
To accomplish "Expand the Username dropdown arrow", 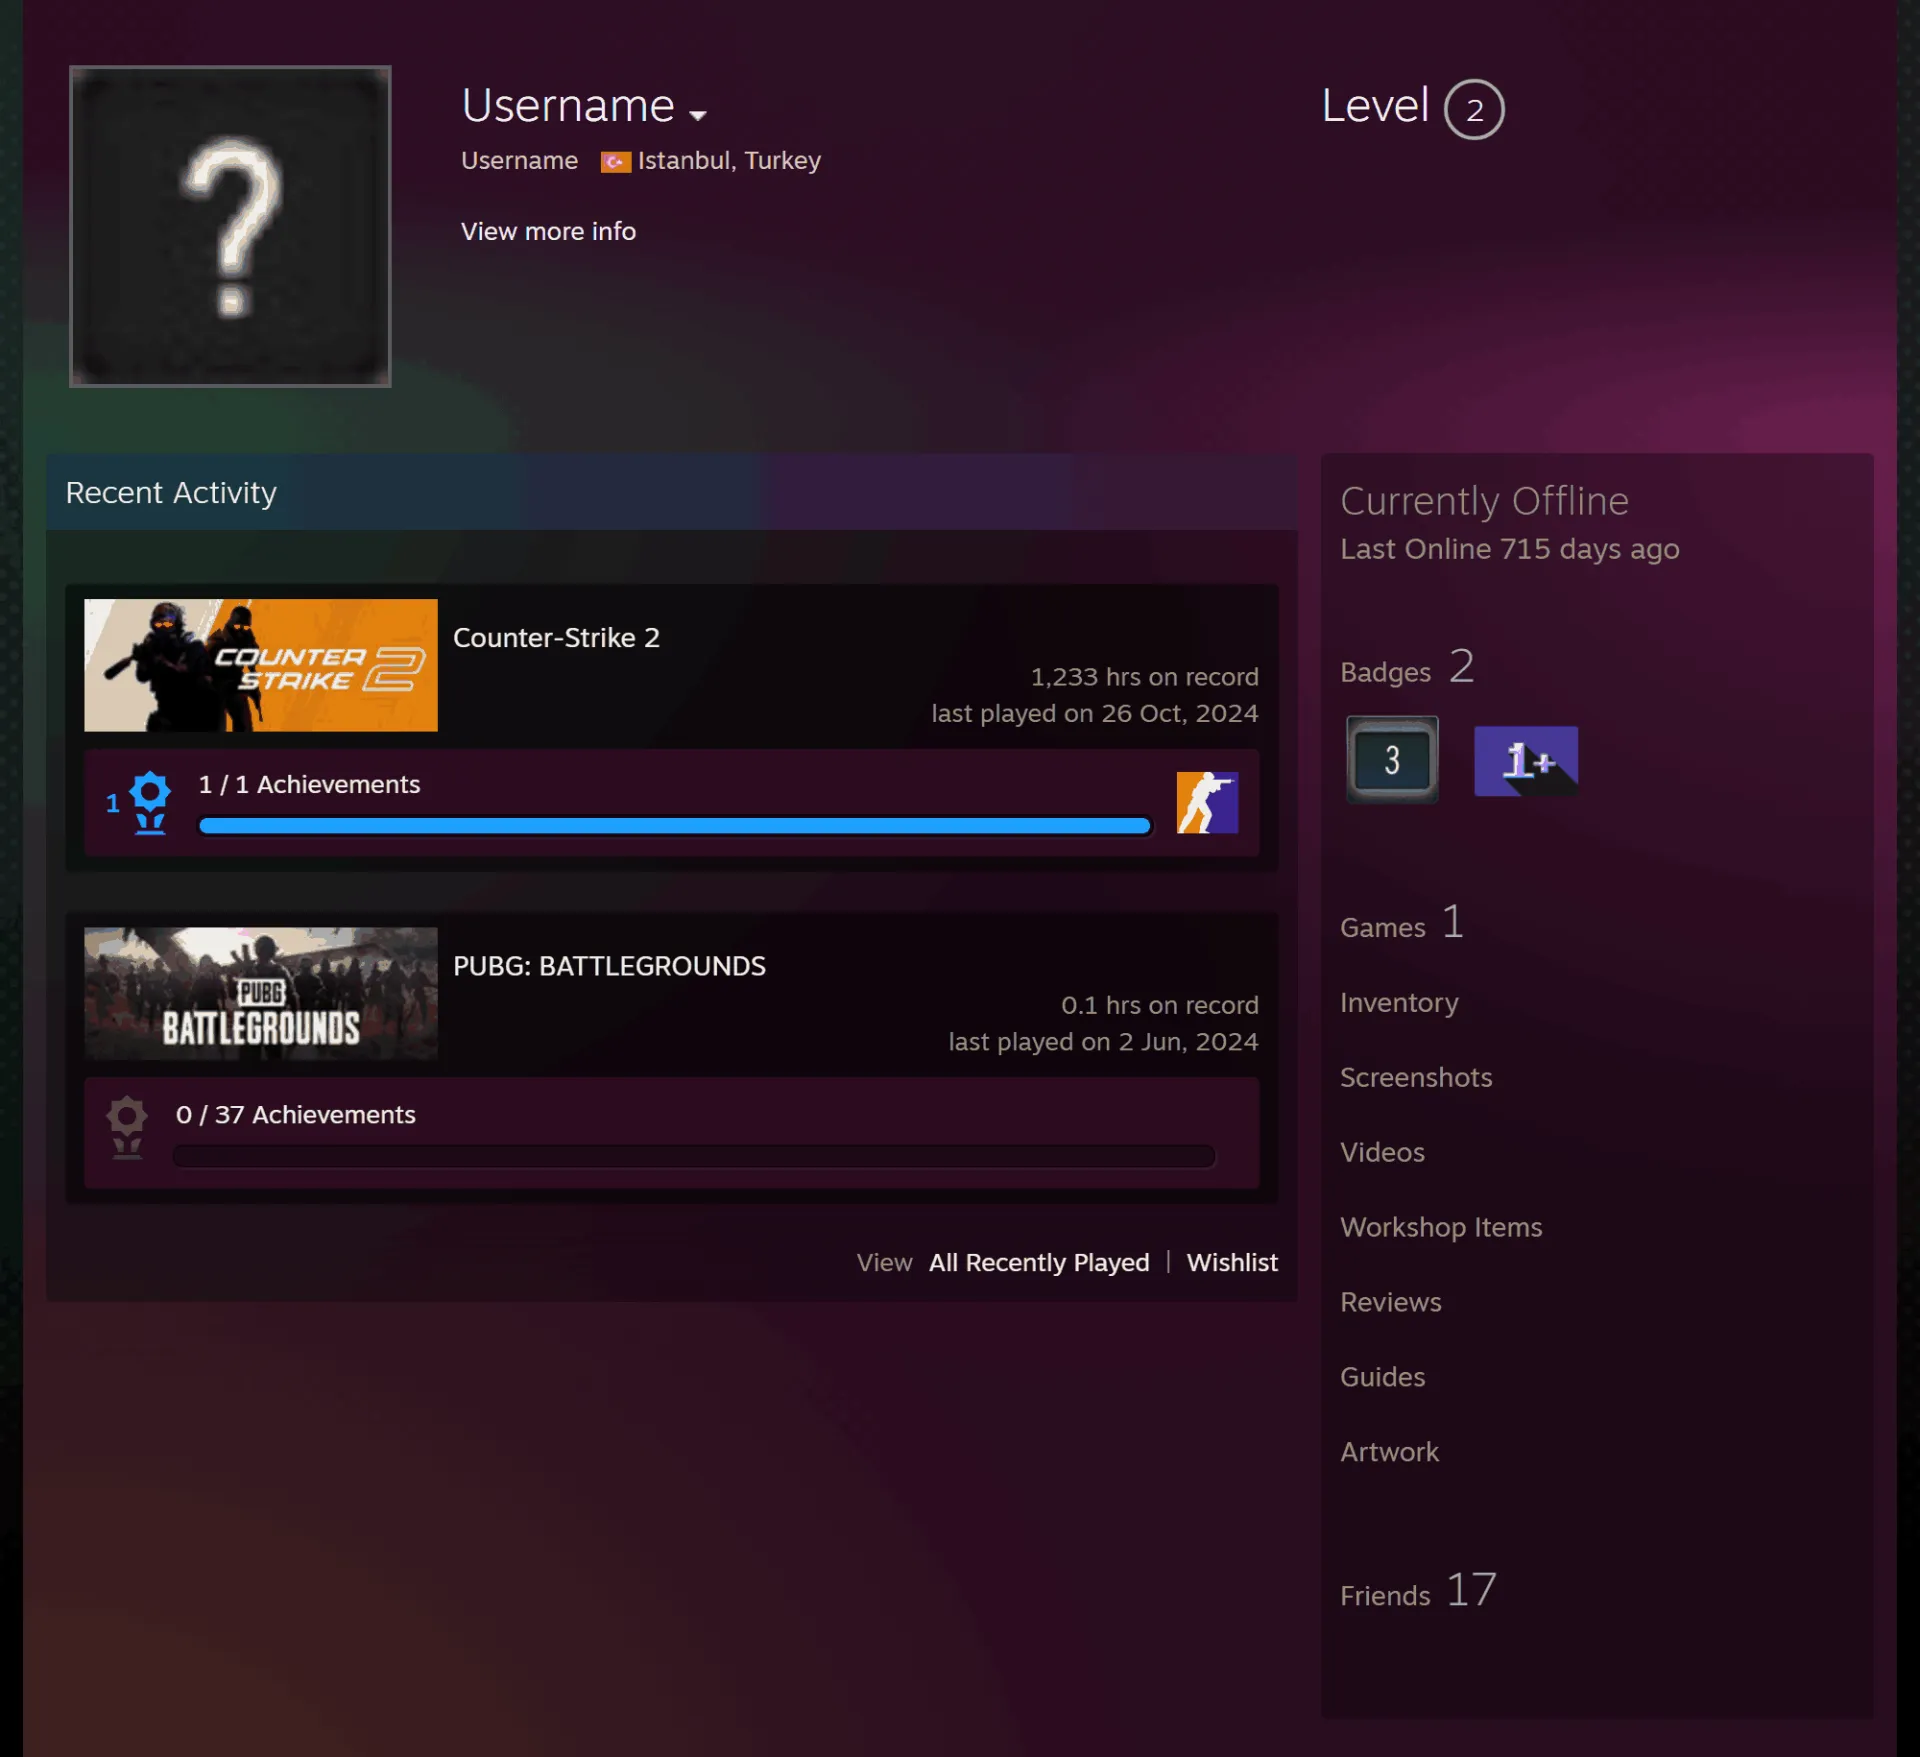I will [698, 114].
